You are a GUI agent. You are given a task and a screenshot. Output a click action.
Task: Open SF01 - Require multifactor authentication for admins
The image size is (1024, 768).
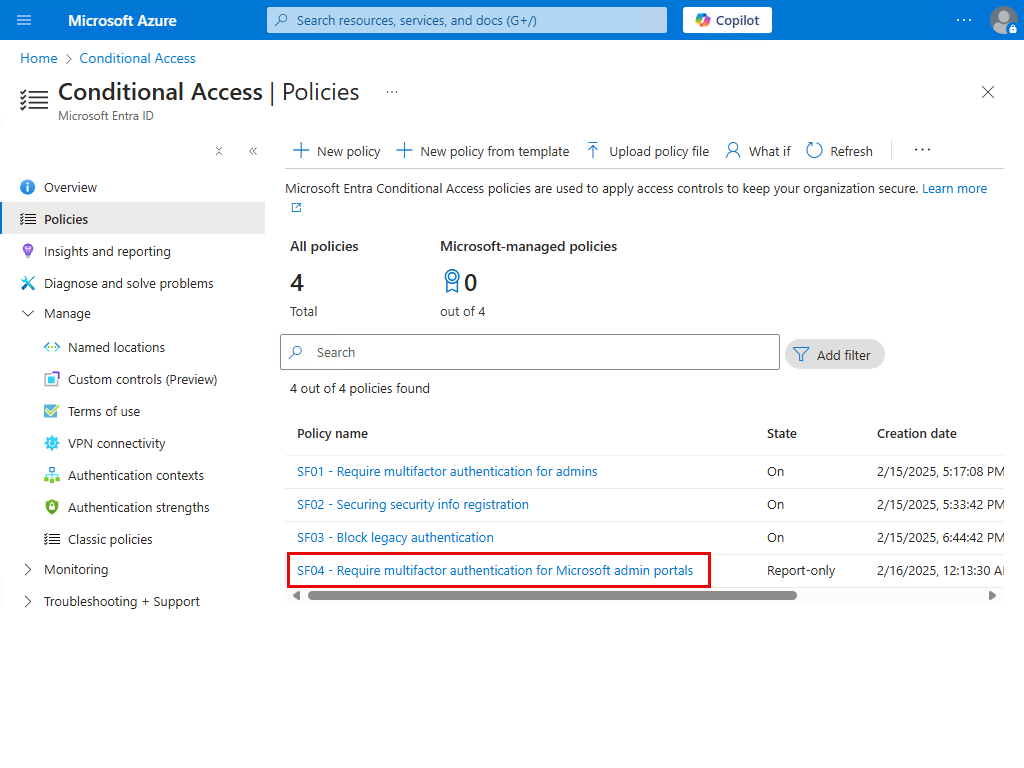point(447,472)
